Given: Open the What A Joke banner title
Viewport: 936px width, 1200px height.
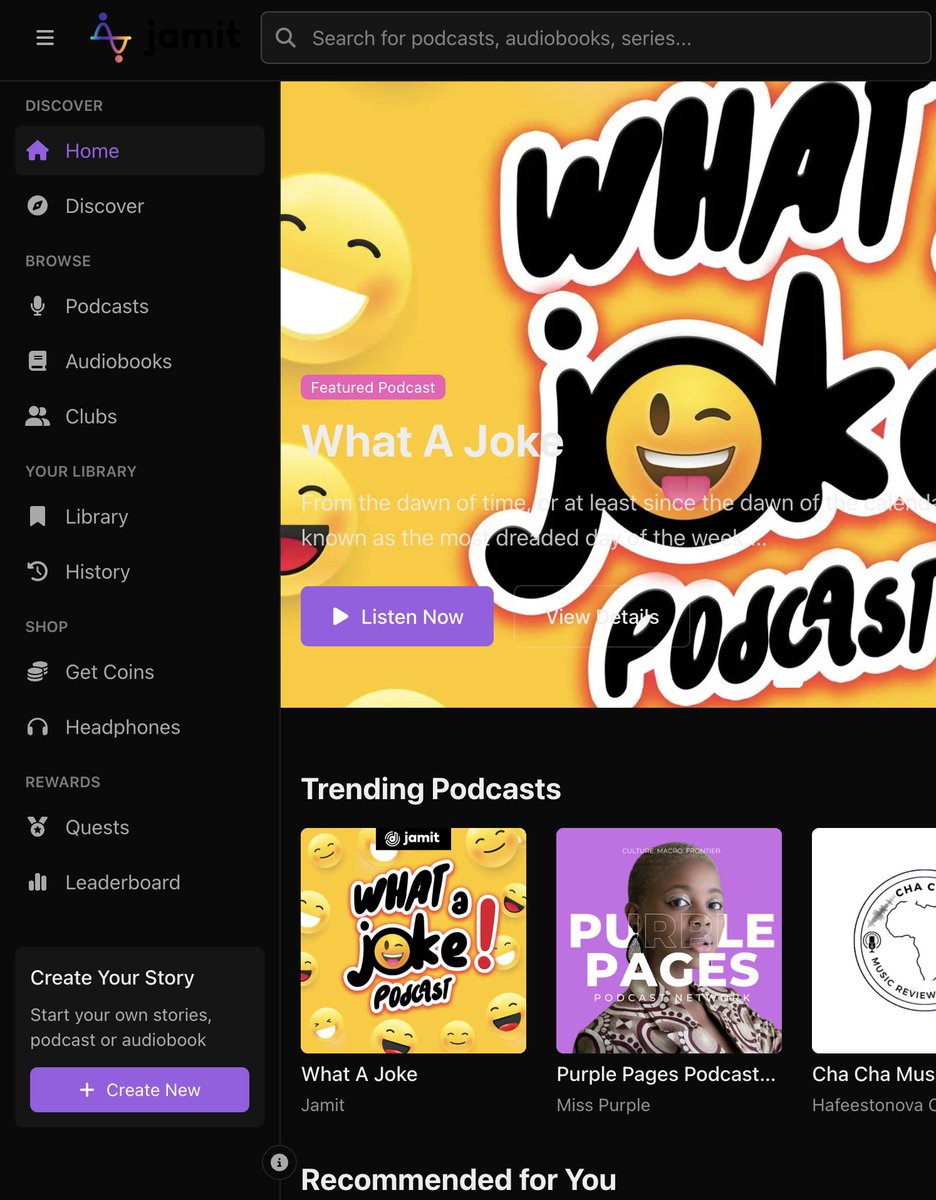Looking at the screenshot, I should [x=432, y=442].
